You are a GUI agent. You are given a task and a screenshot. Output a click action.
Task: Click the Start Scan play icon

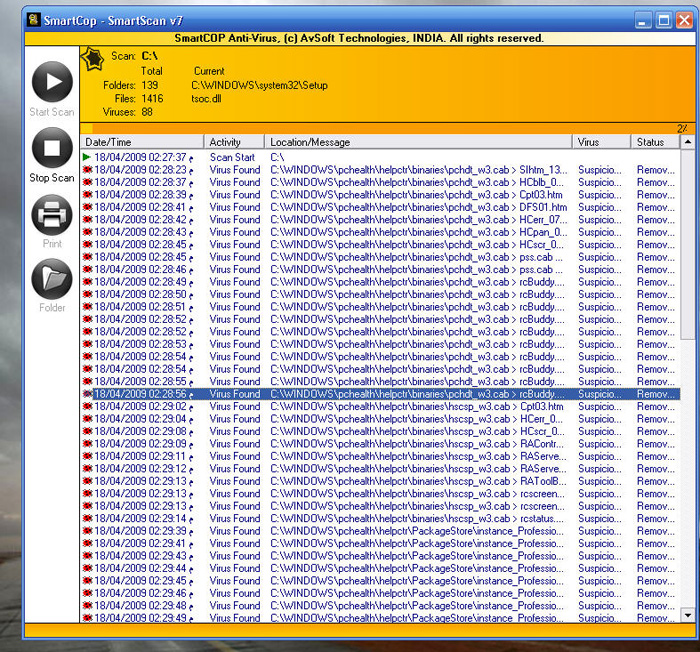click(52, 82)
